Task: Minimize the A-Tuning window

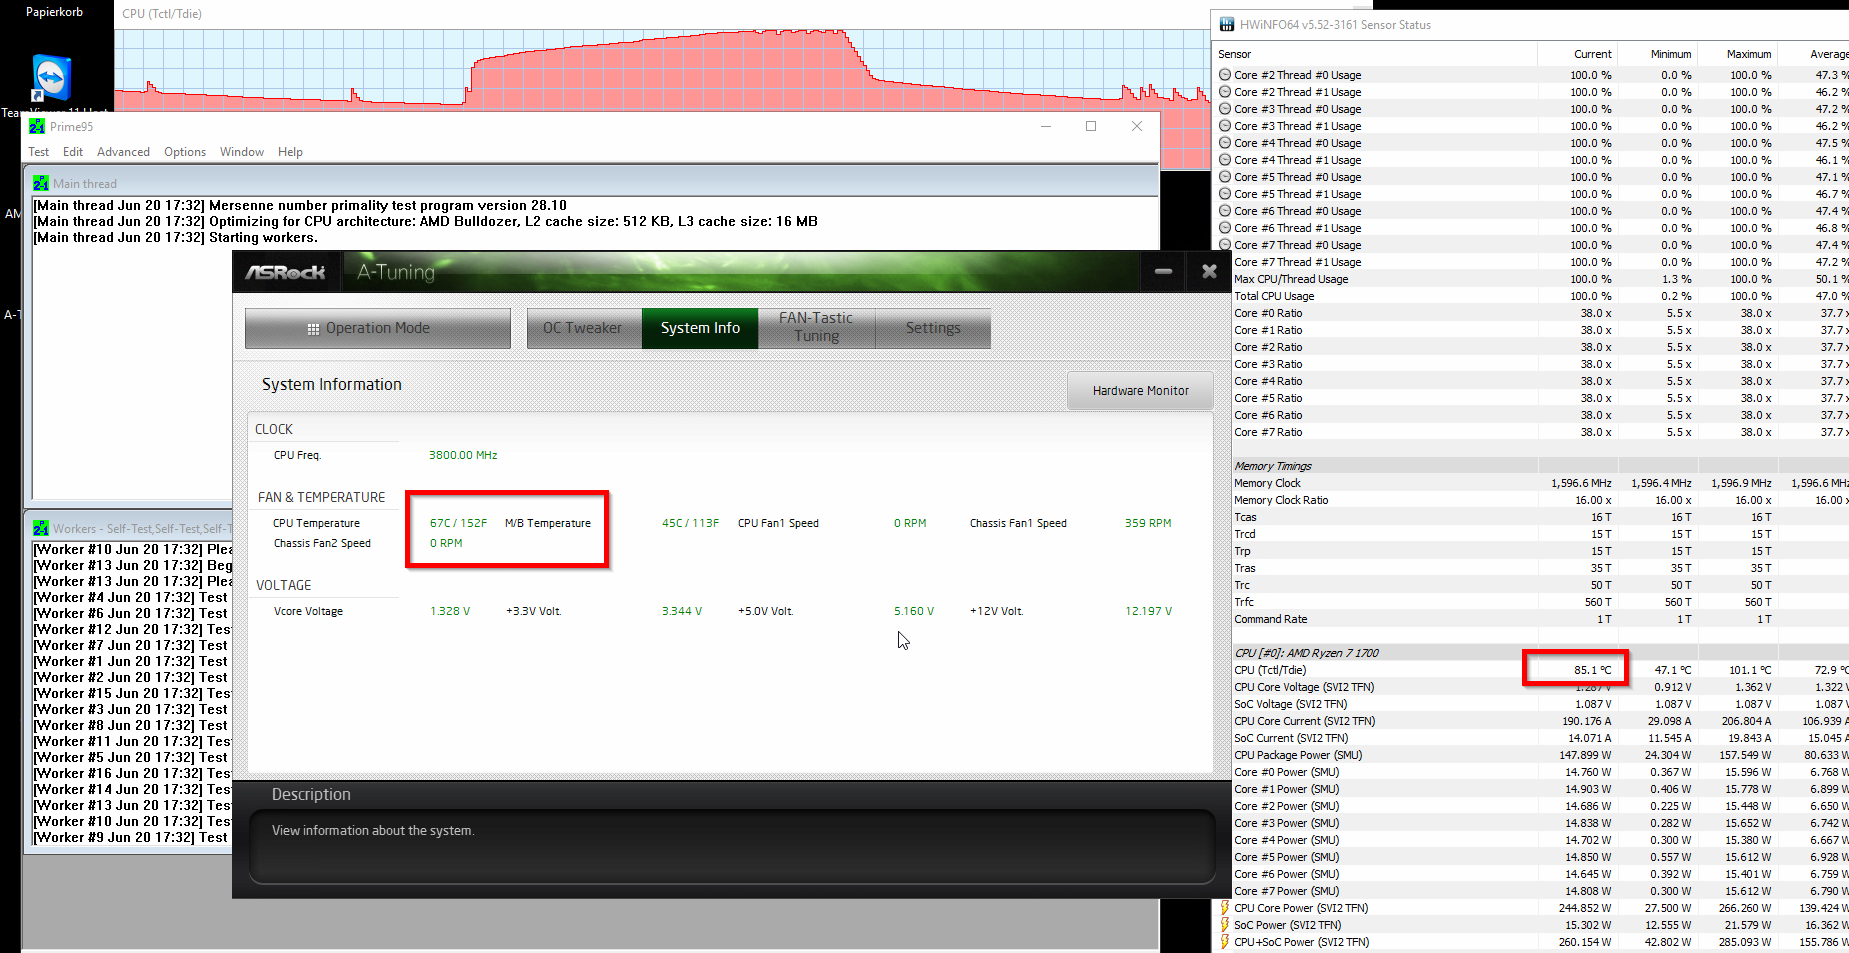Action: tap(1163, 271)
